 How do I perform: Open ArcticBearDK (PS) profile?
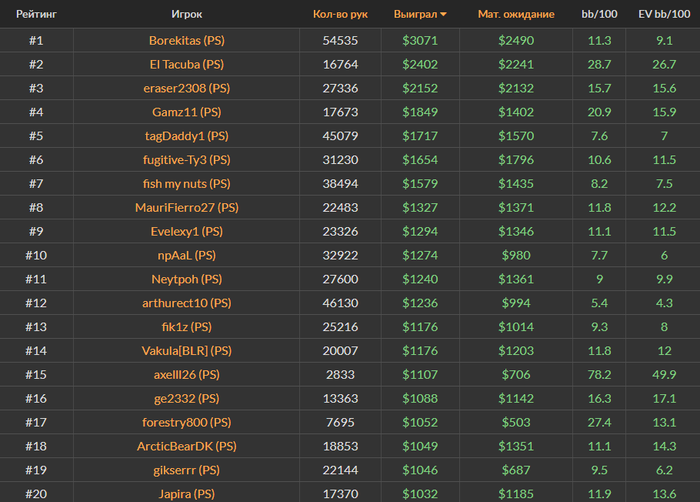[187, 446]
